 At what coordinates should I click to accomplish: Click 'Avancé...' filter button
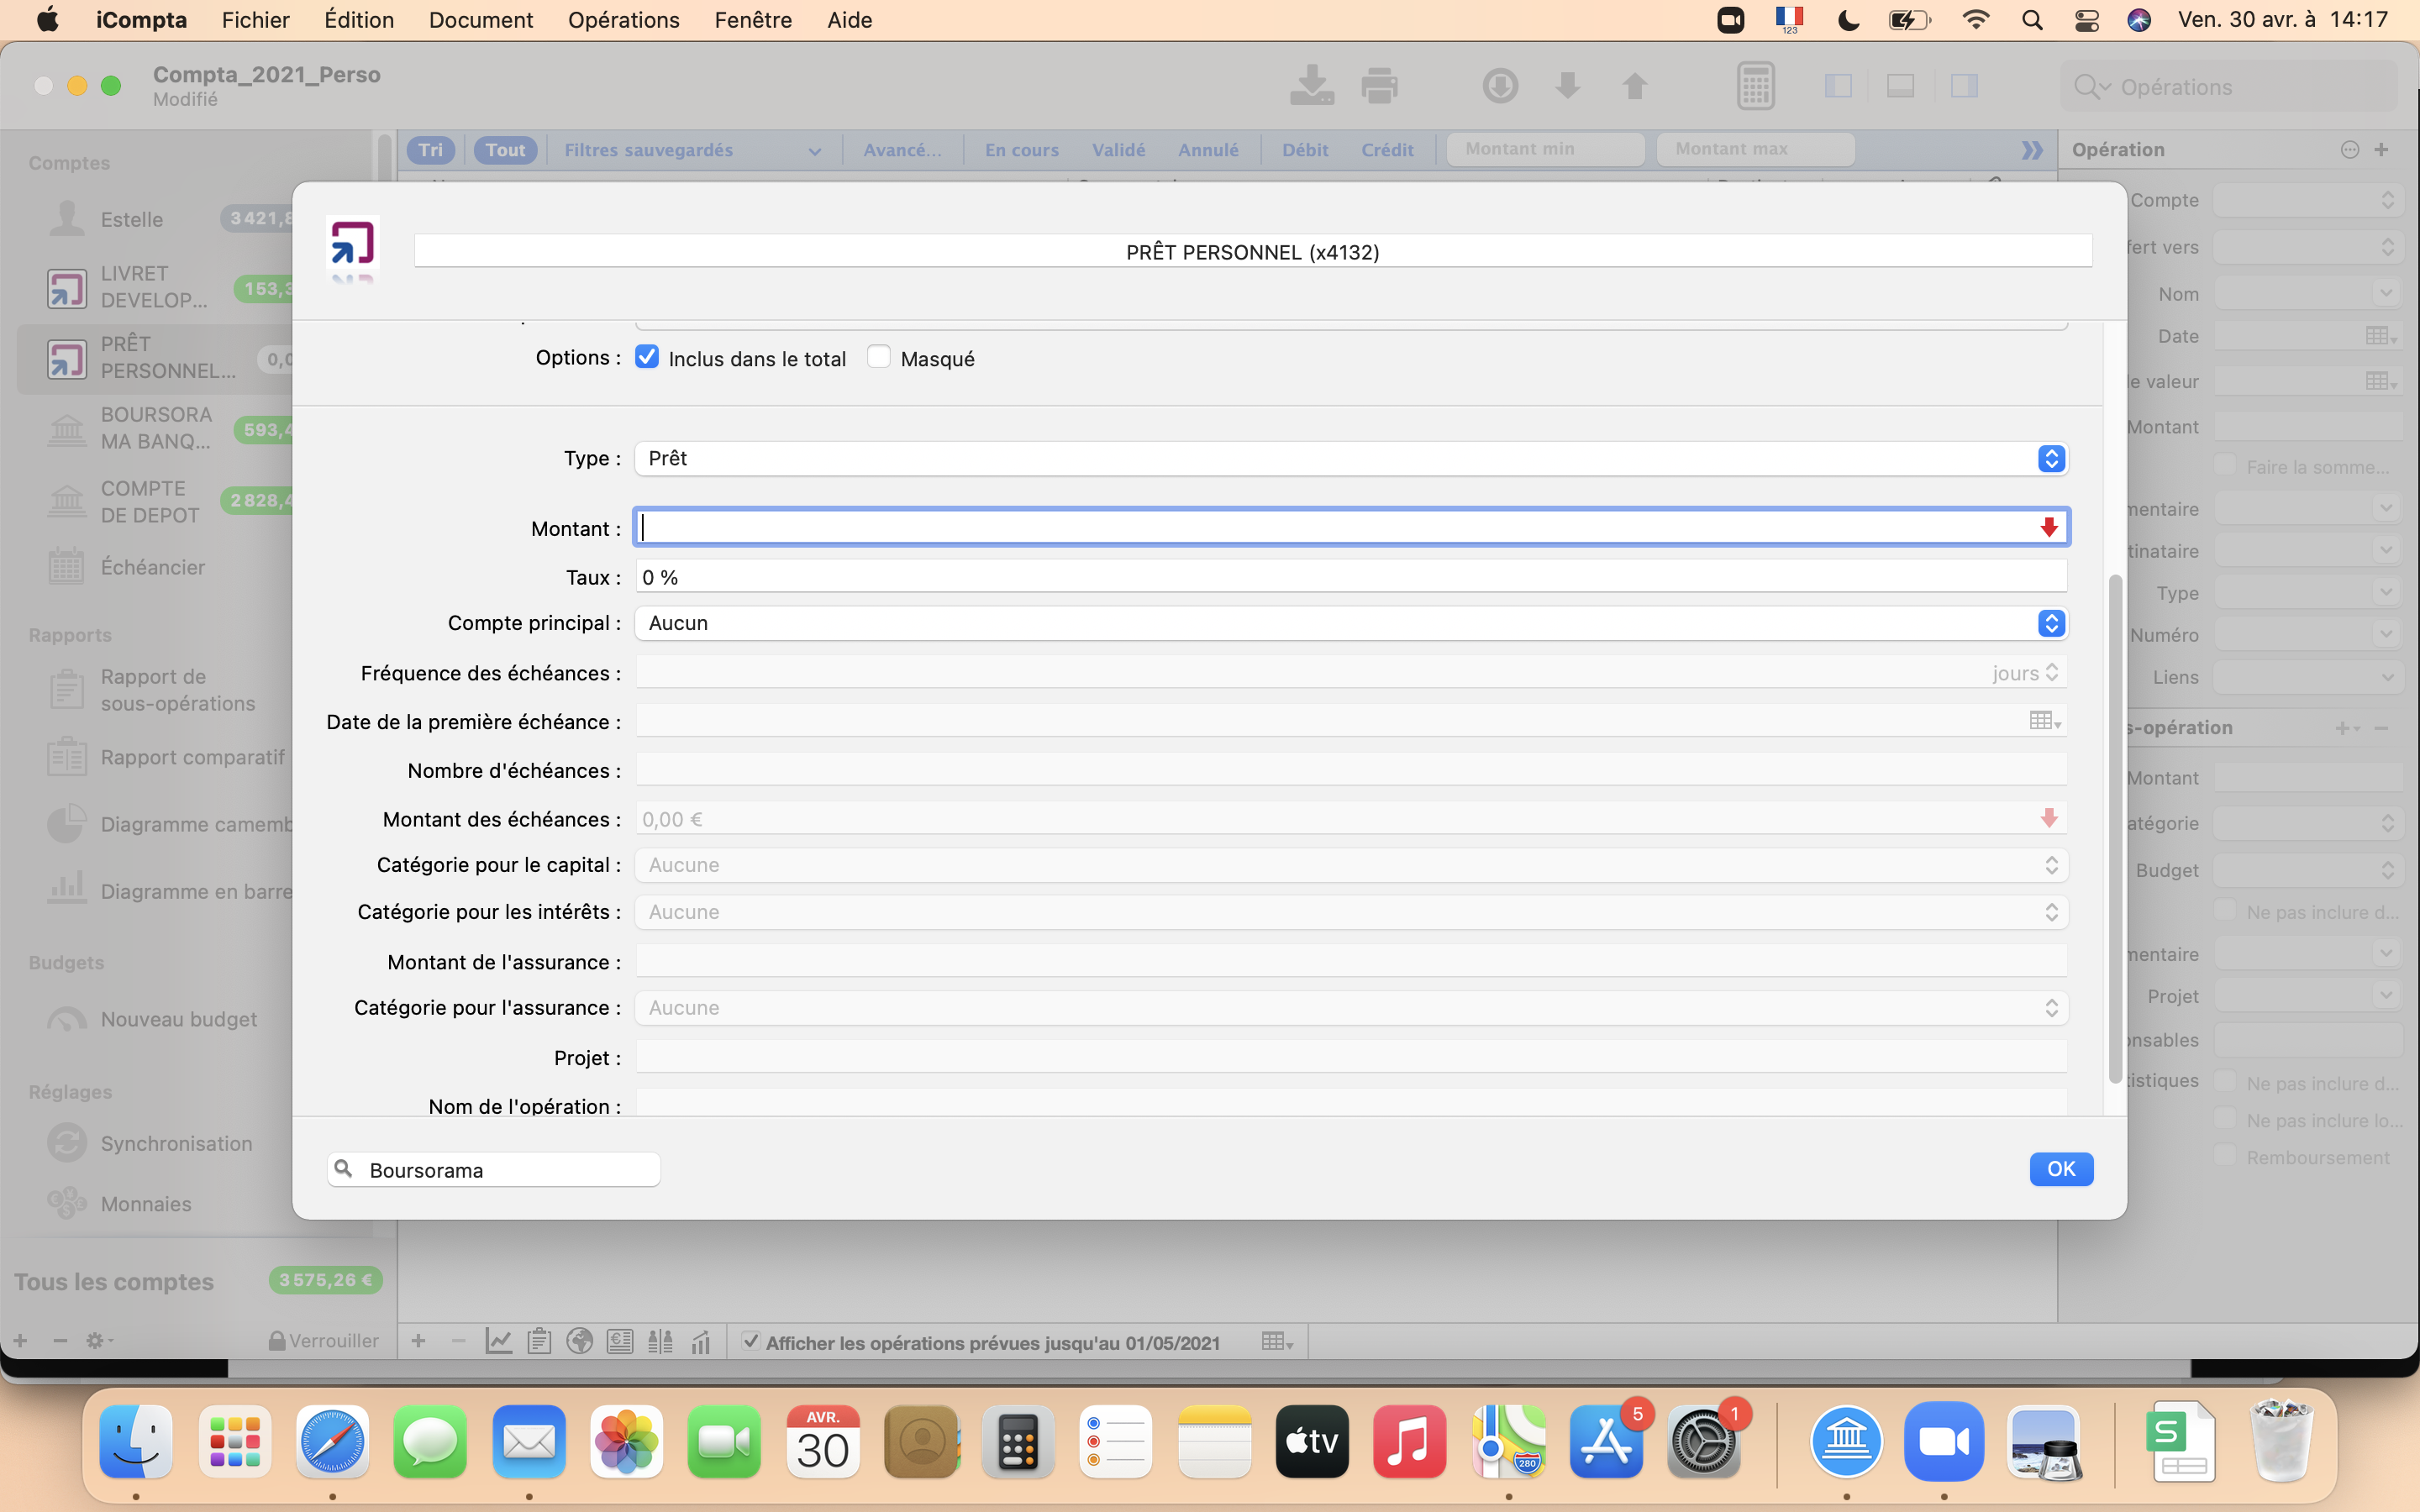(x=901, y=148)
